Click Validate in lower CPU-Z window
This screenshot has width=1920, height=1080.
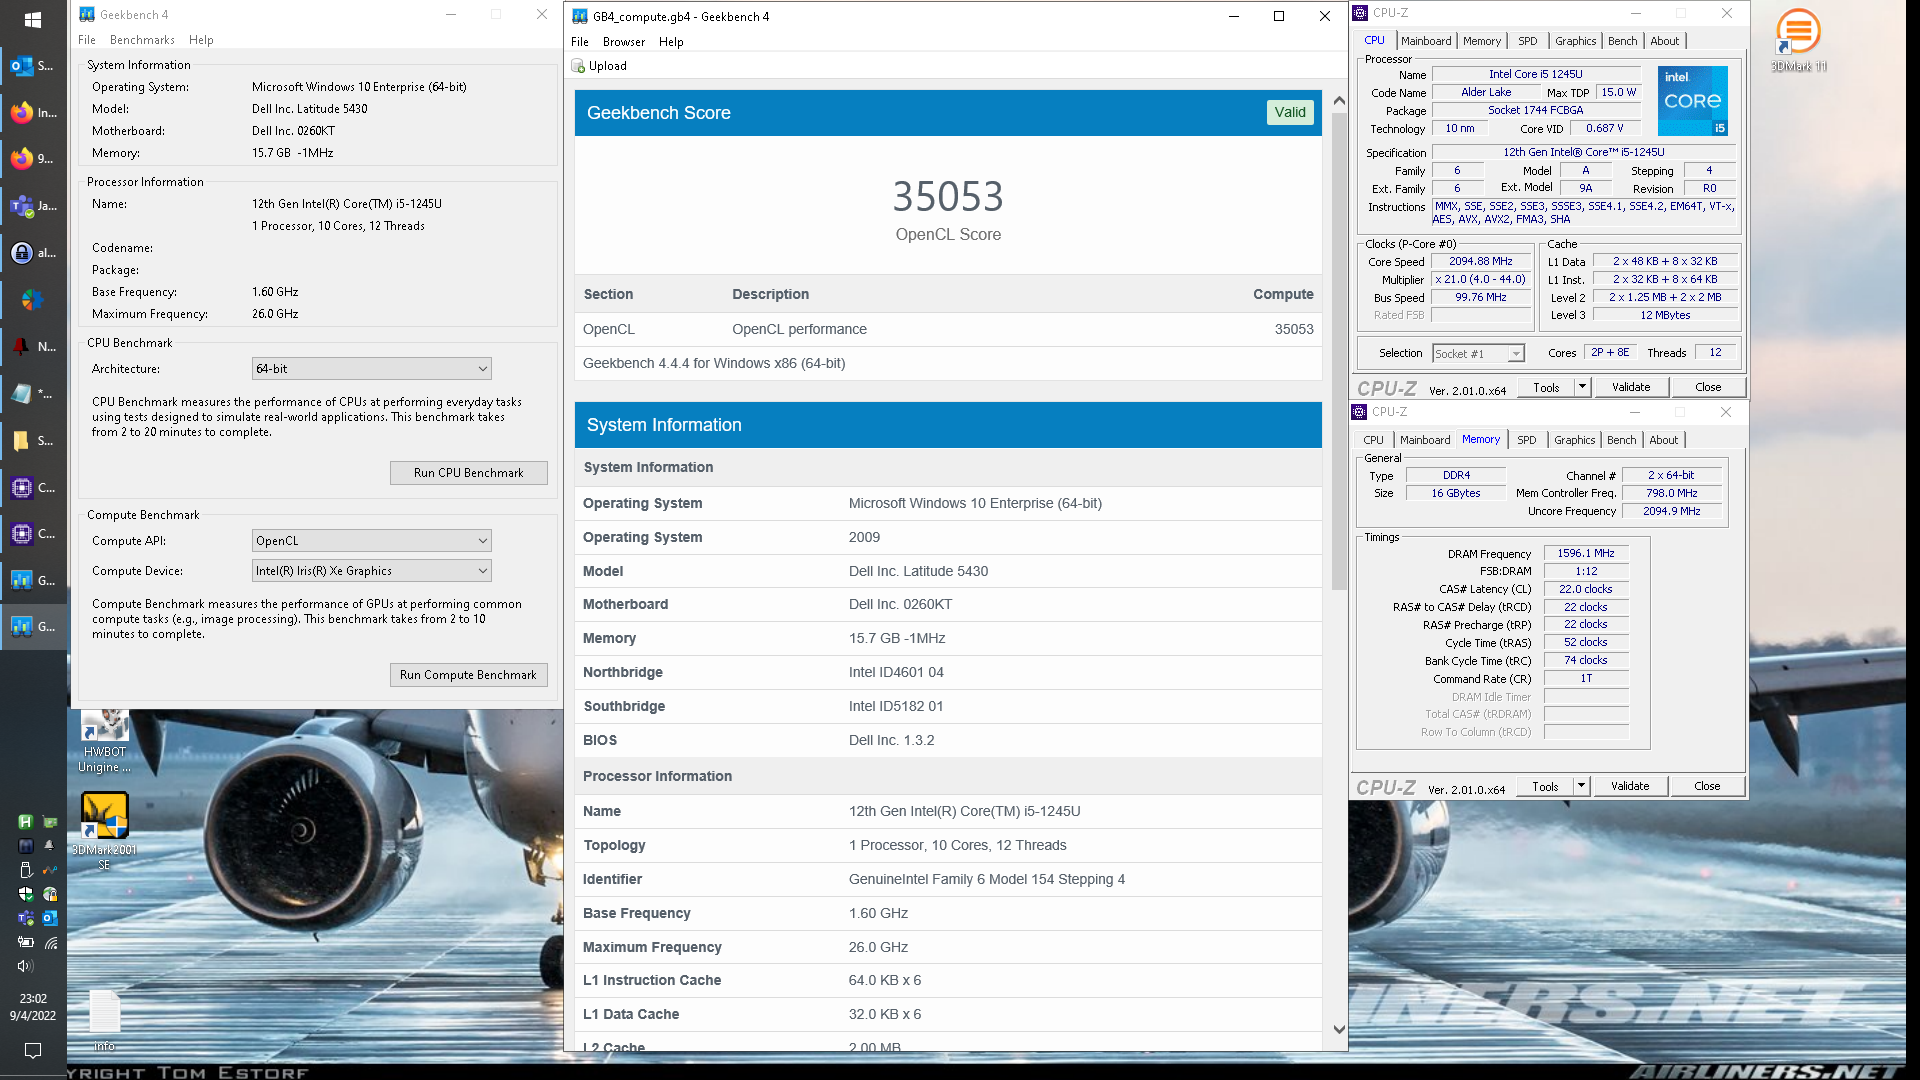pyautogui.click(x=1630, y=786)
